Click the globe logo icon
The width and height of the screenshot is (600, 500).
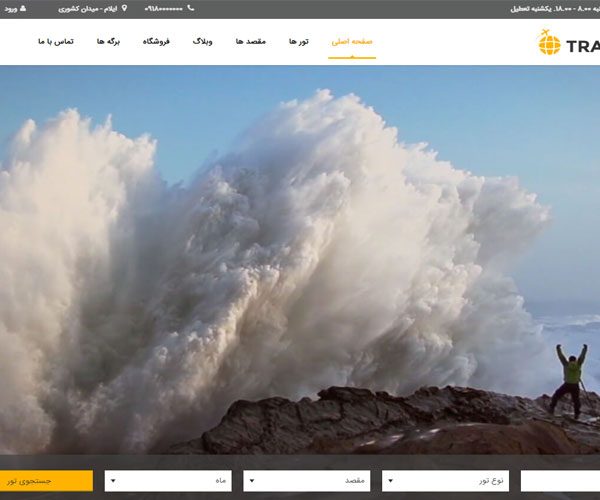pyautogui.click(x=549, y=42)
